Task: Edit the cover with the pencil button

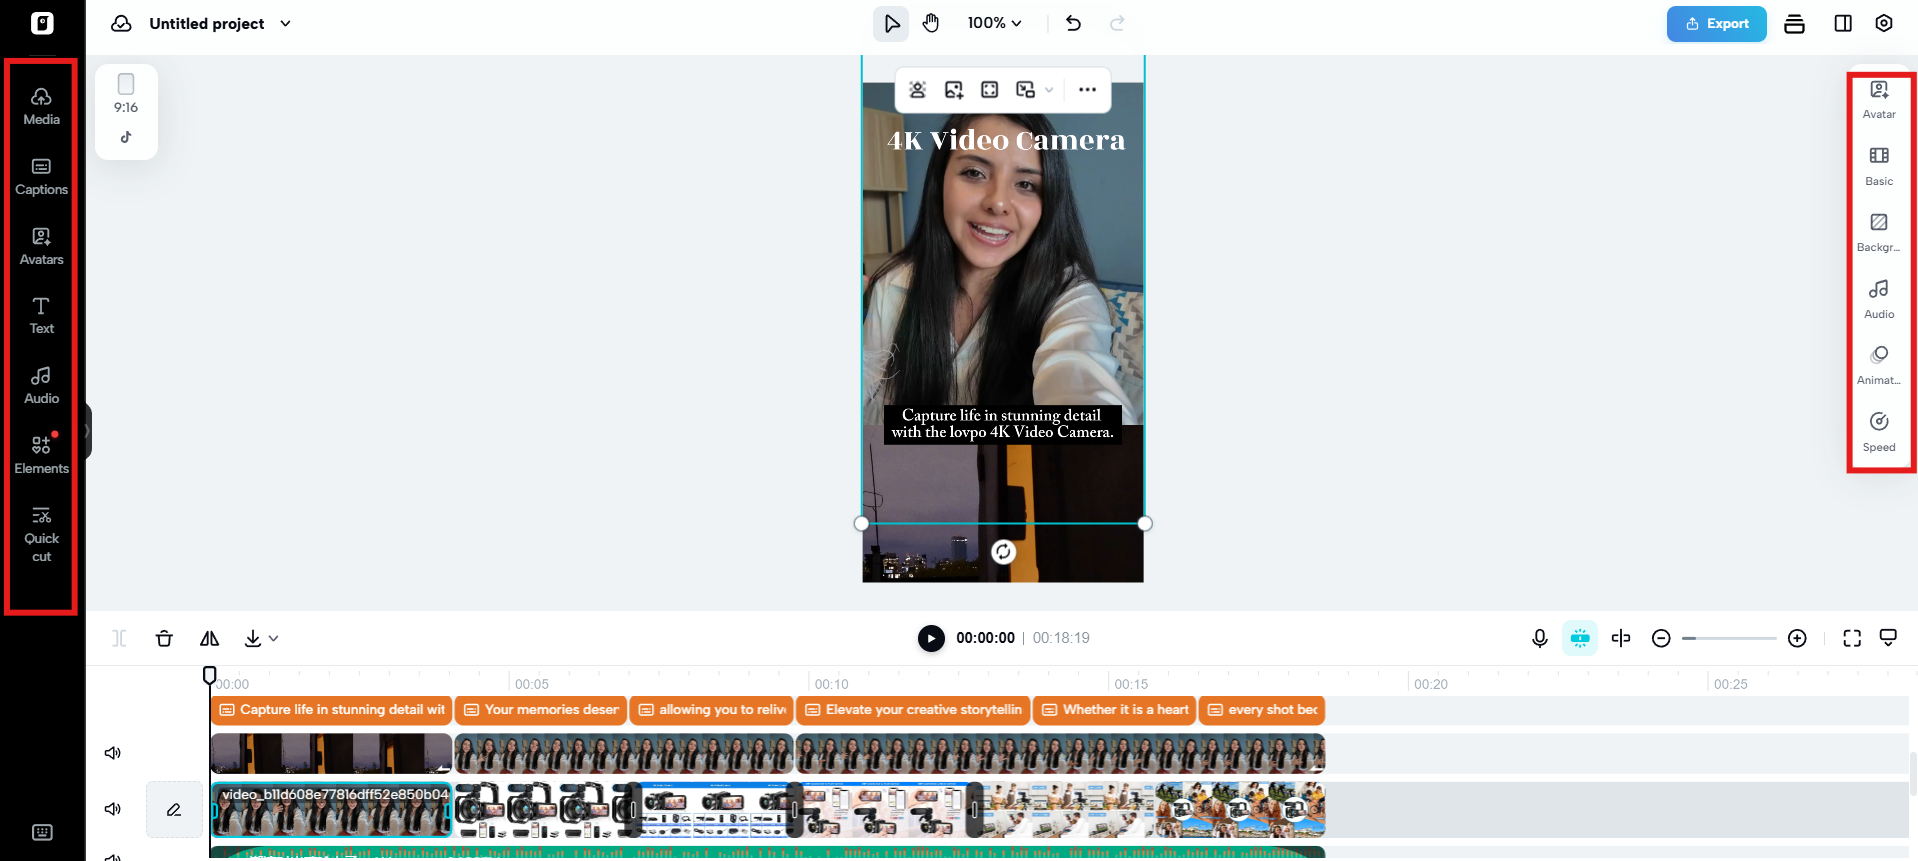Action: [174, 809]
